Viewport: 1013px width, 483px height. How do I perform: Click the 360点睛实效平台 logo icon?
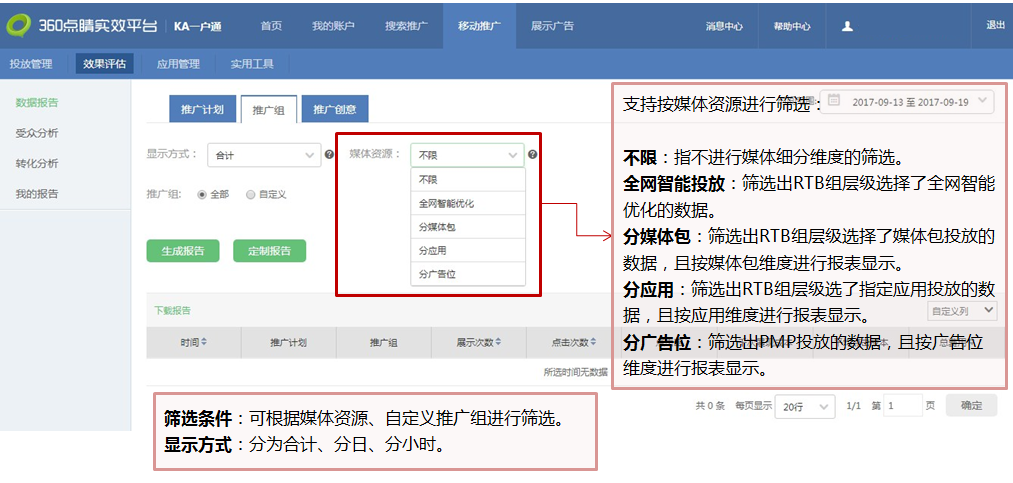pyautogui.click(x=20, y=25)
